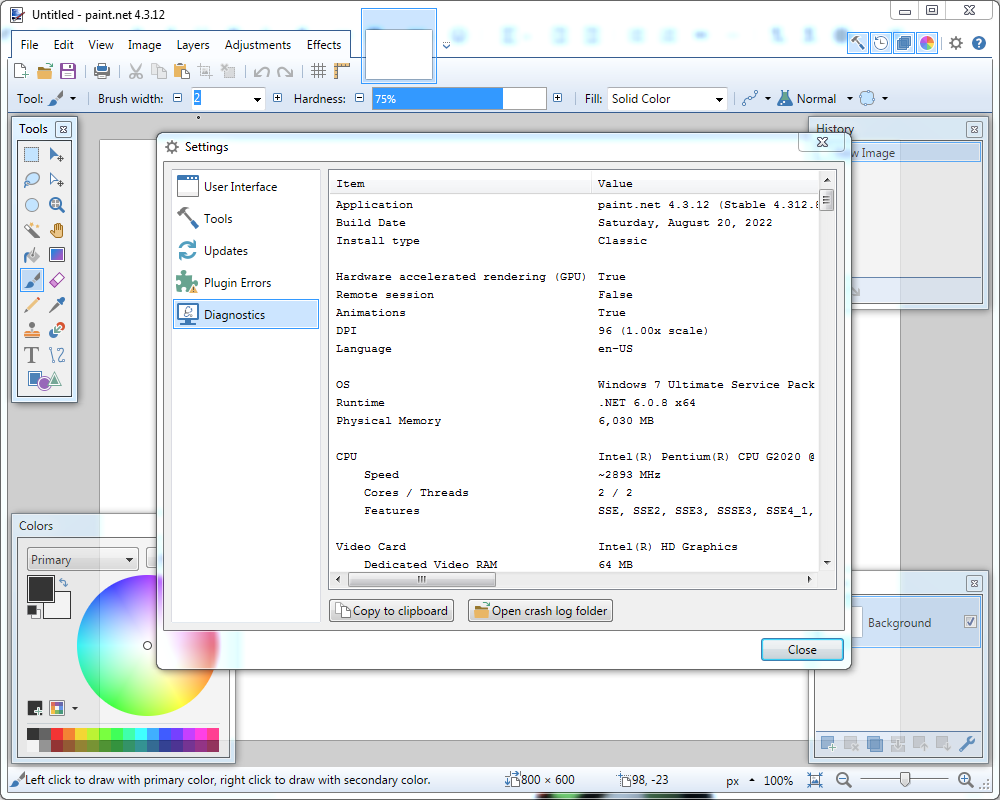Open the Image menu

[x=144, y=45]
